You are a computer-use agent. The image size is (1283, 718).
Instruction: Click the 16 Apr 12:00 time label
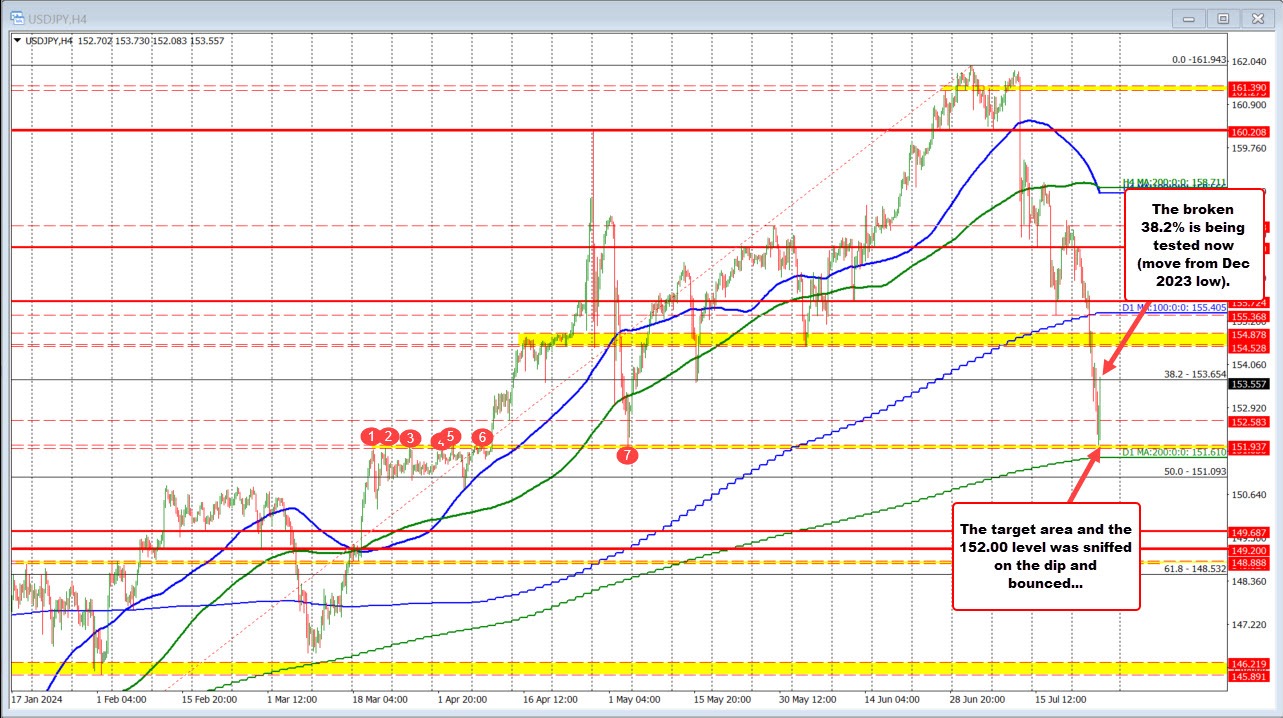point(550,698)
